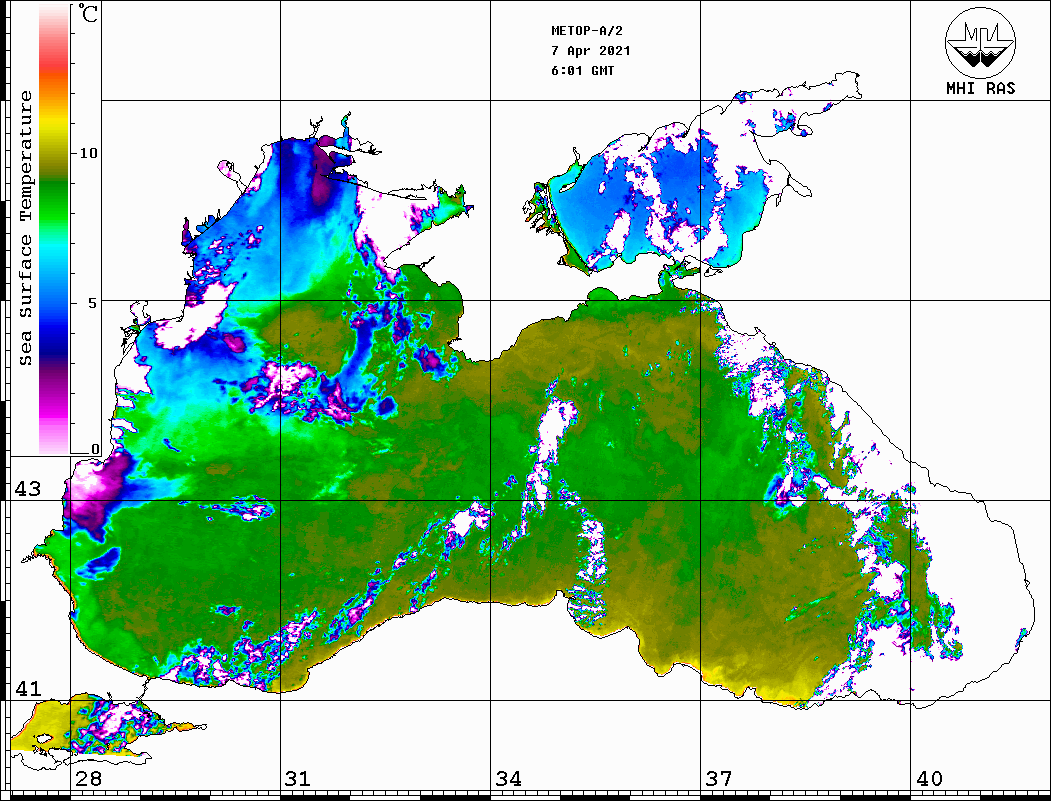The width and height of the screenshot is (1051, 801).
Task: Click the 'MHI RAS' label text
Action: [981, 88]
